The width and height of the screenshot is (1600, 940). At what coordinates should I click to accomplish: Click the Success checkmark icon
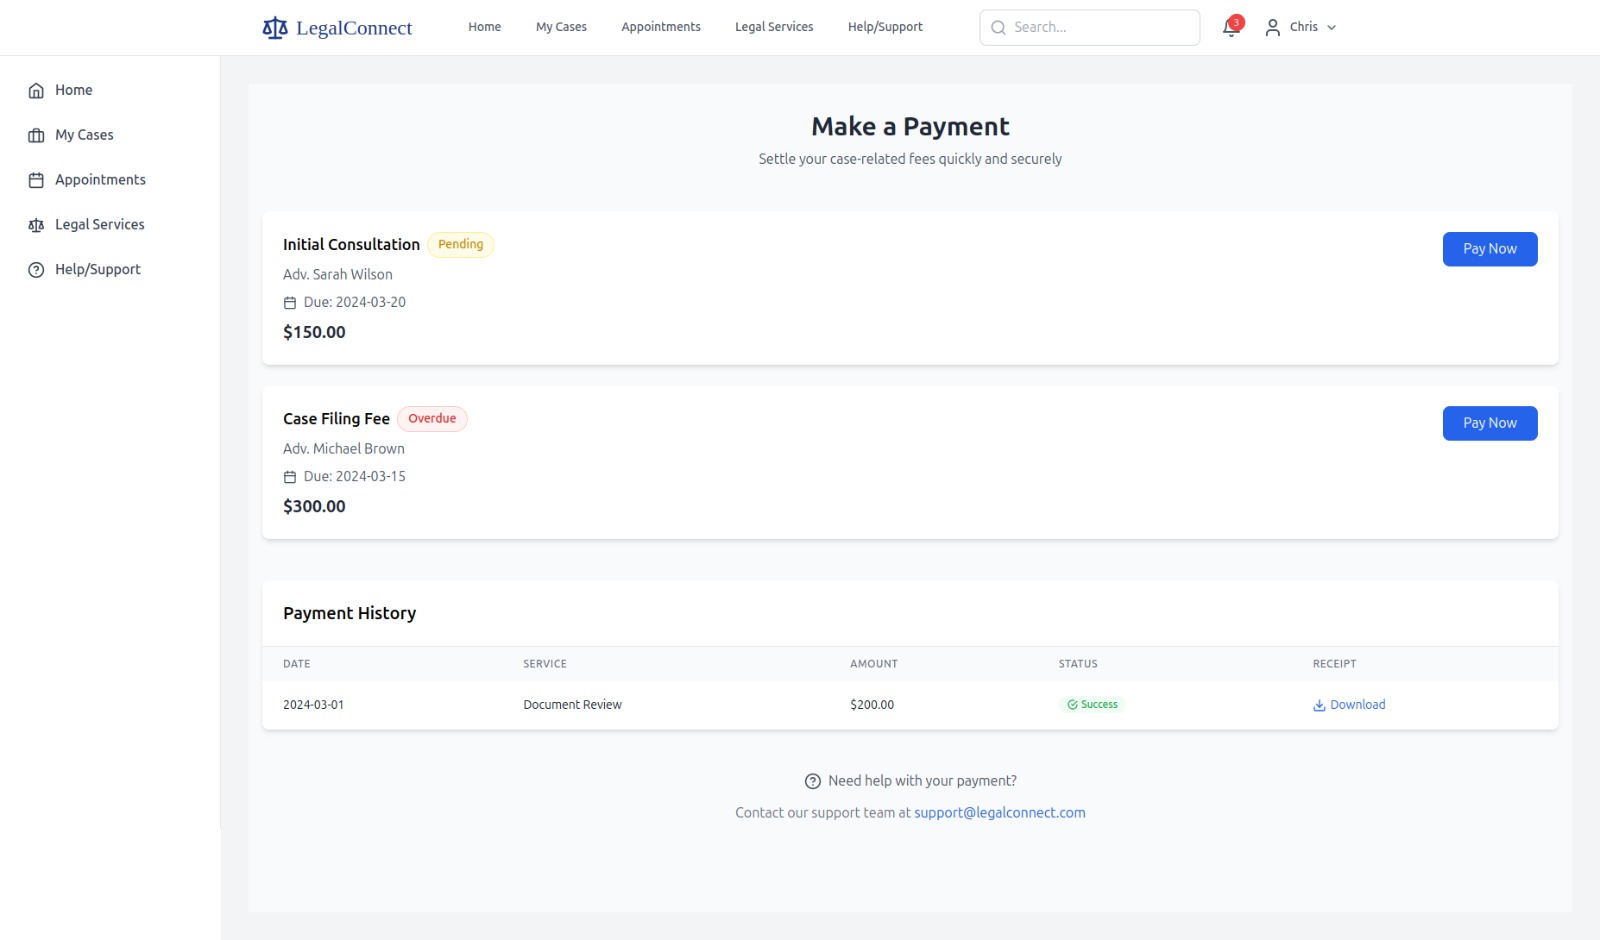coord(1072,705)
